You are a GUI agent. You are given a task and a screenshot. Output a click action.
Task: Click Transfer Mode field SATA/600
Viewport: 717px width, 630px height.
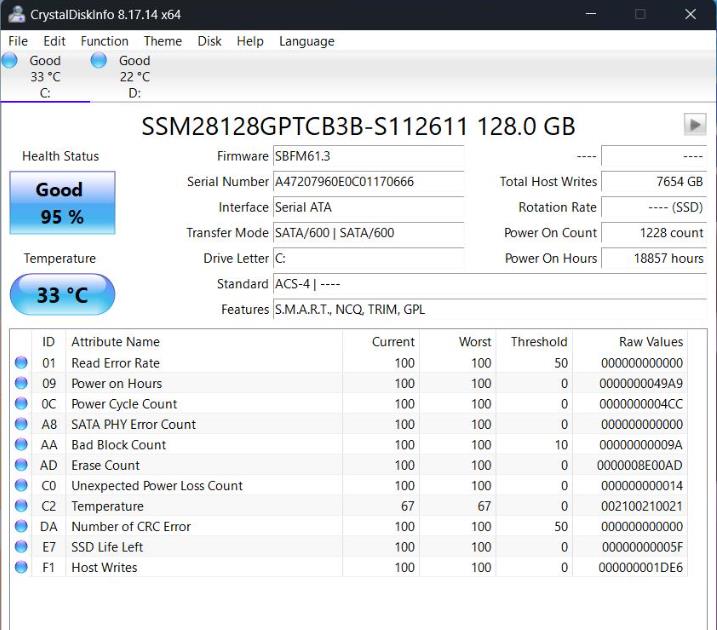click(369, 233)
